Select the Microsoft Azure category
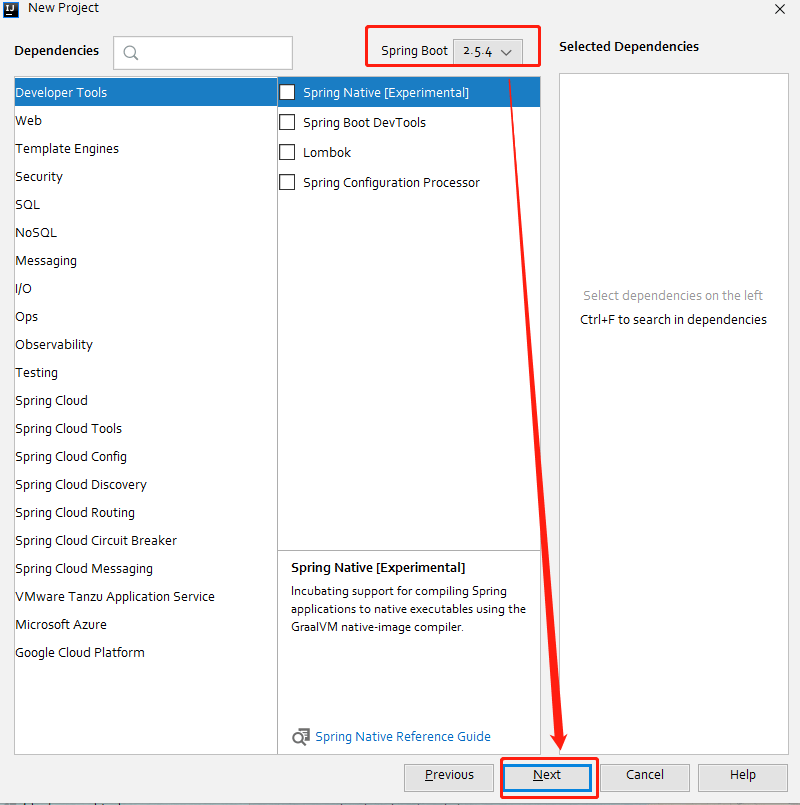Viewport: 800px width, 805px height. click(x=146, y=625)
